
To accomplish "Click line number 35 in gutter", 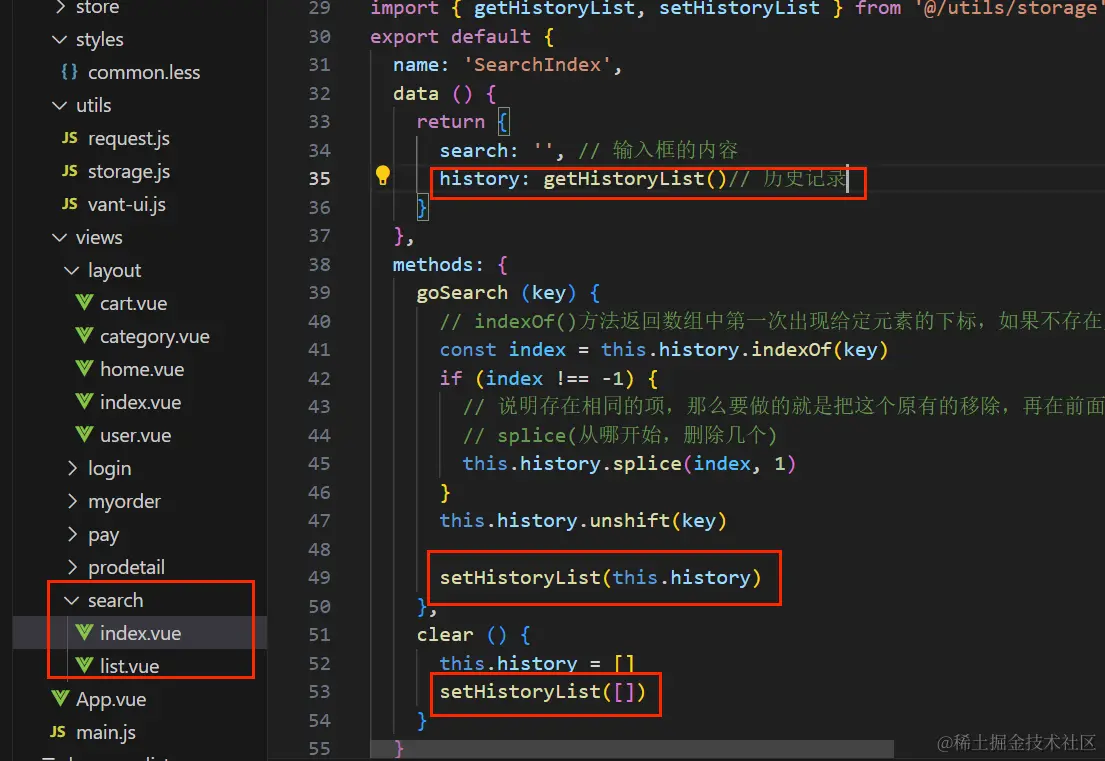I will (319, 179).
